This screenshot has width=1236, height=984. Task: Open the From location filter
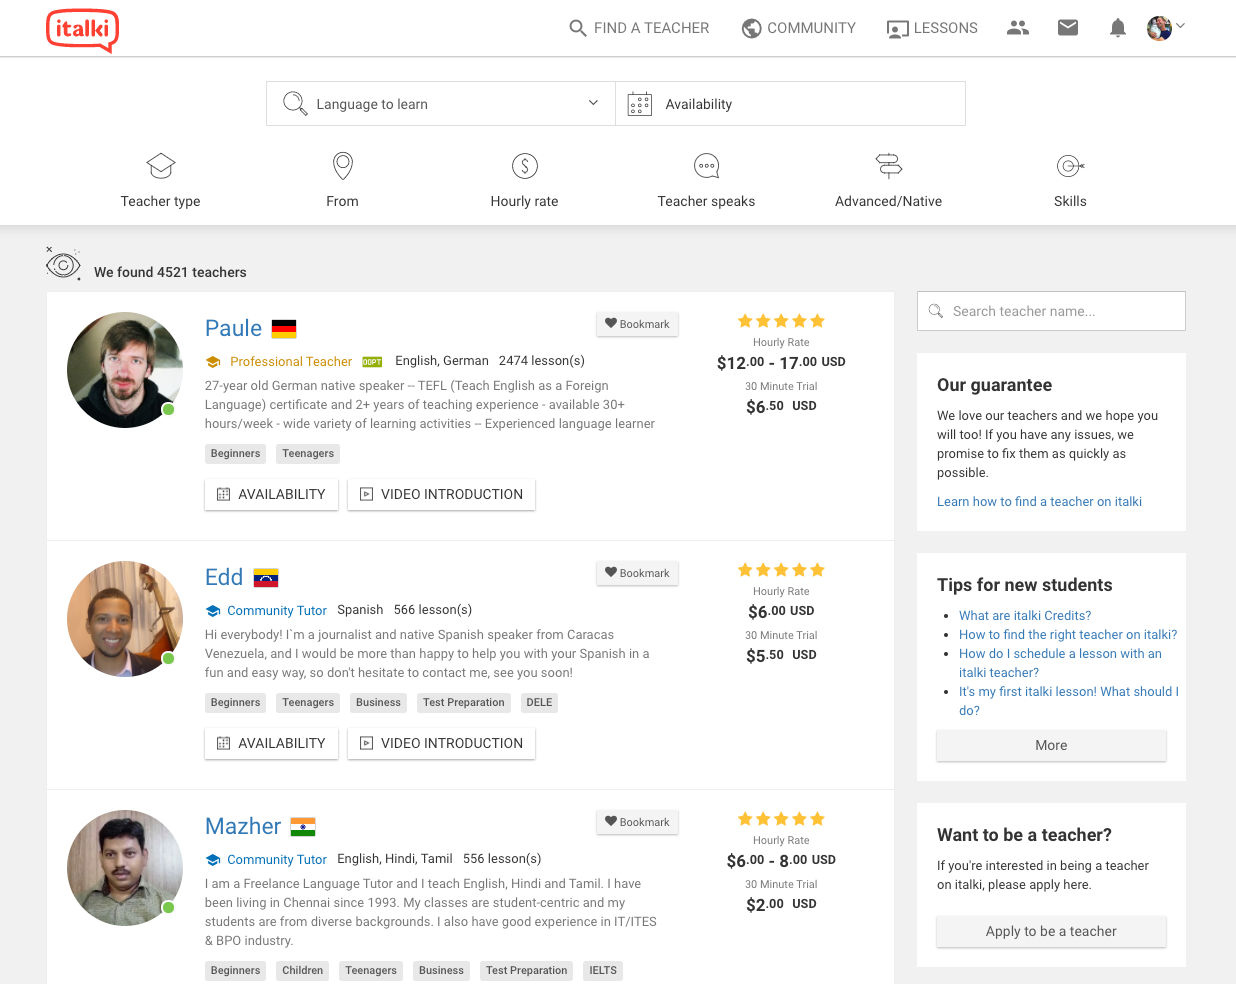point(342,180)
